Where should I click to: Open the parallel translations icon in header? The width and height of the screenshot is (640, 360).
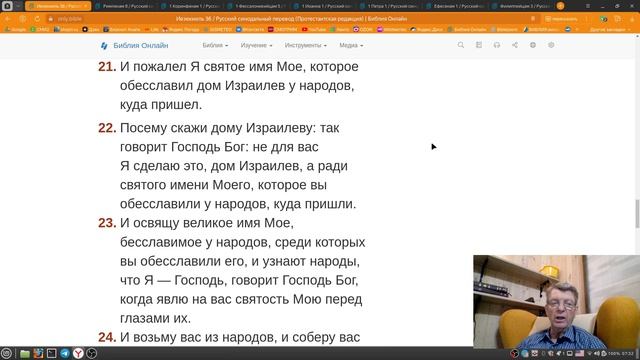(479, 45)
